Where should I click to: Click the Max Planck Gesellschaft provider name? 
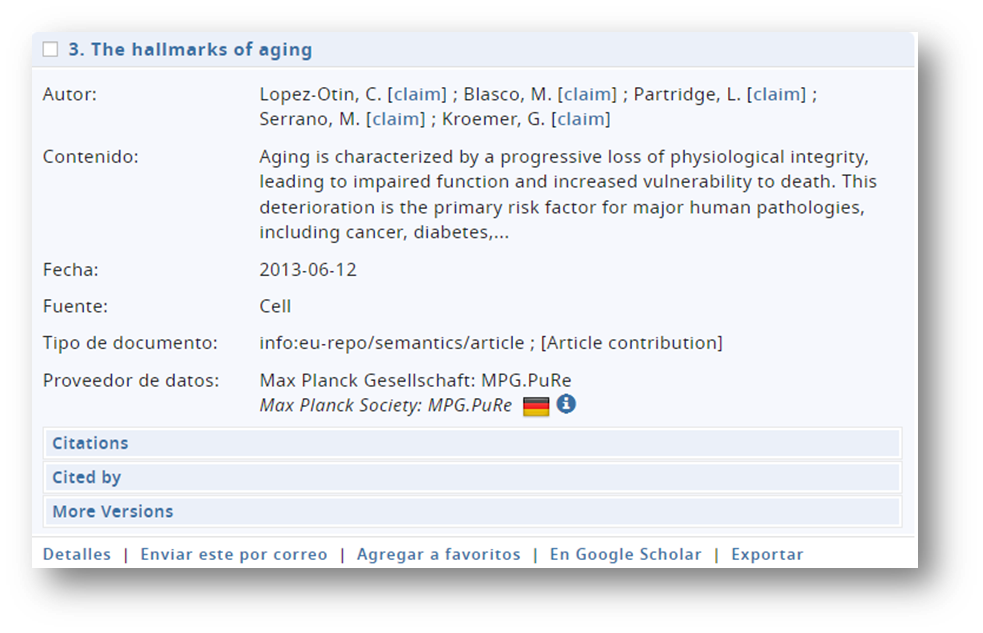click(x=415, y=380)
